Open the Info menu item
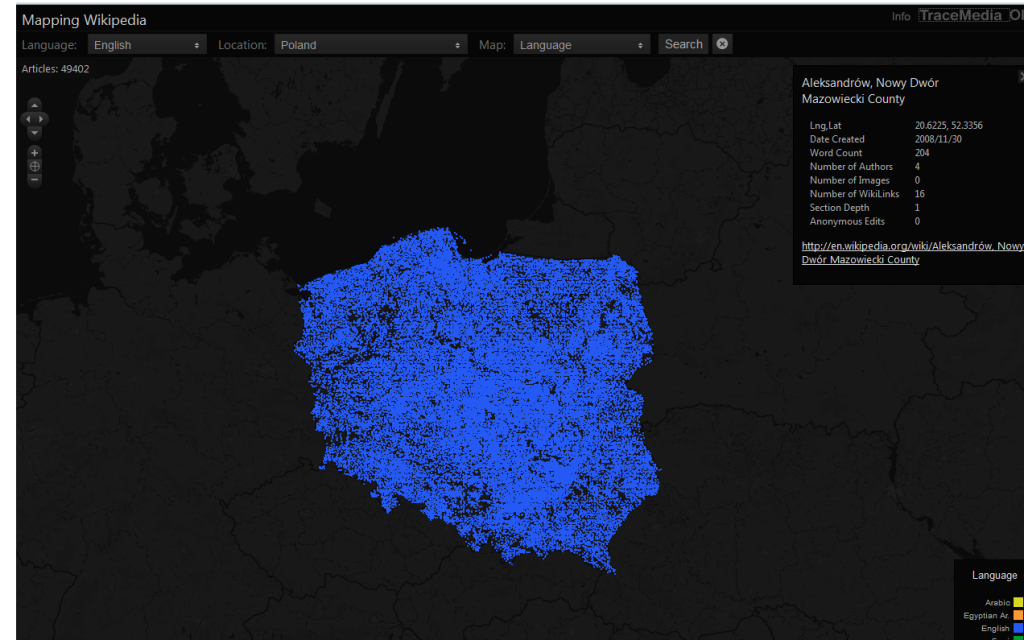This screenshot has width=1024, height=640. (x=901, y=16)
